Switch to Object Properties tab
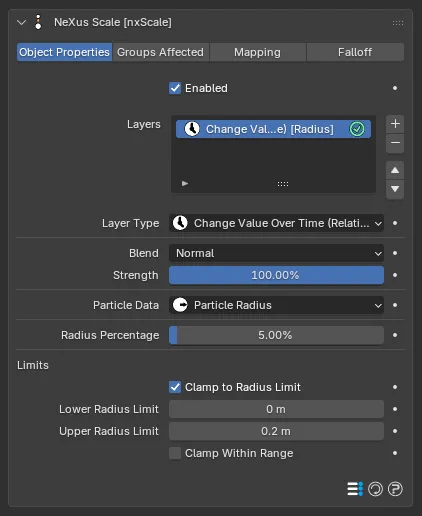 [x=64, y=52]
